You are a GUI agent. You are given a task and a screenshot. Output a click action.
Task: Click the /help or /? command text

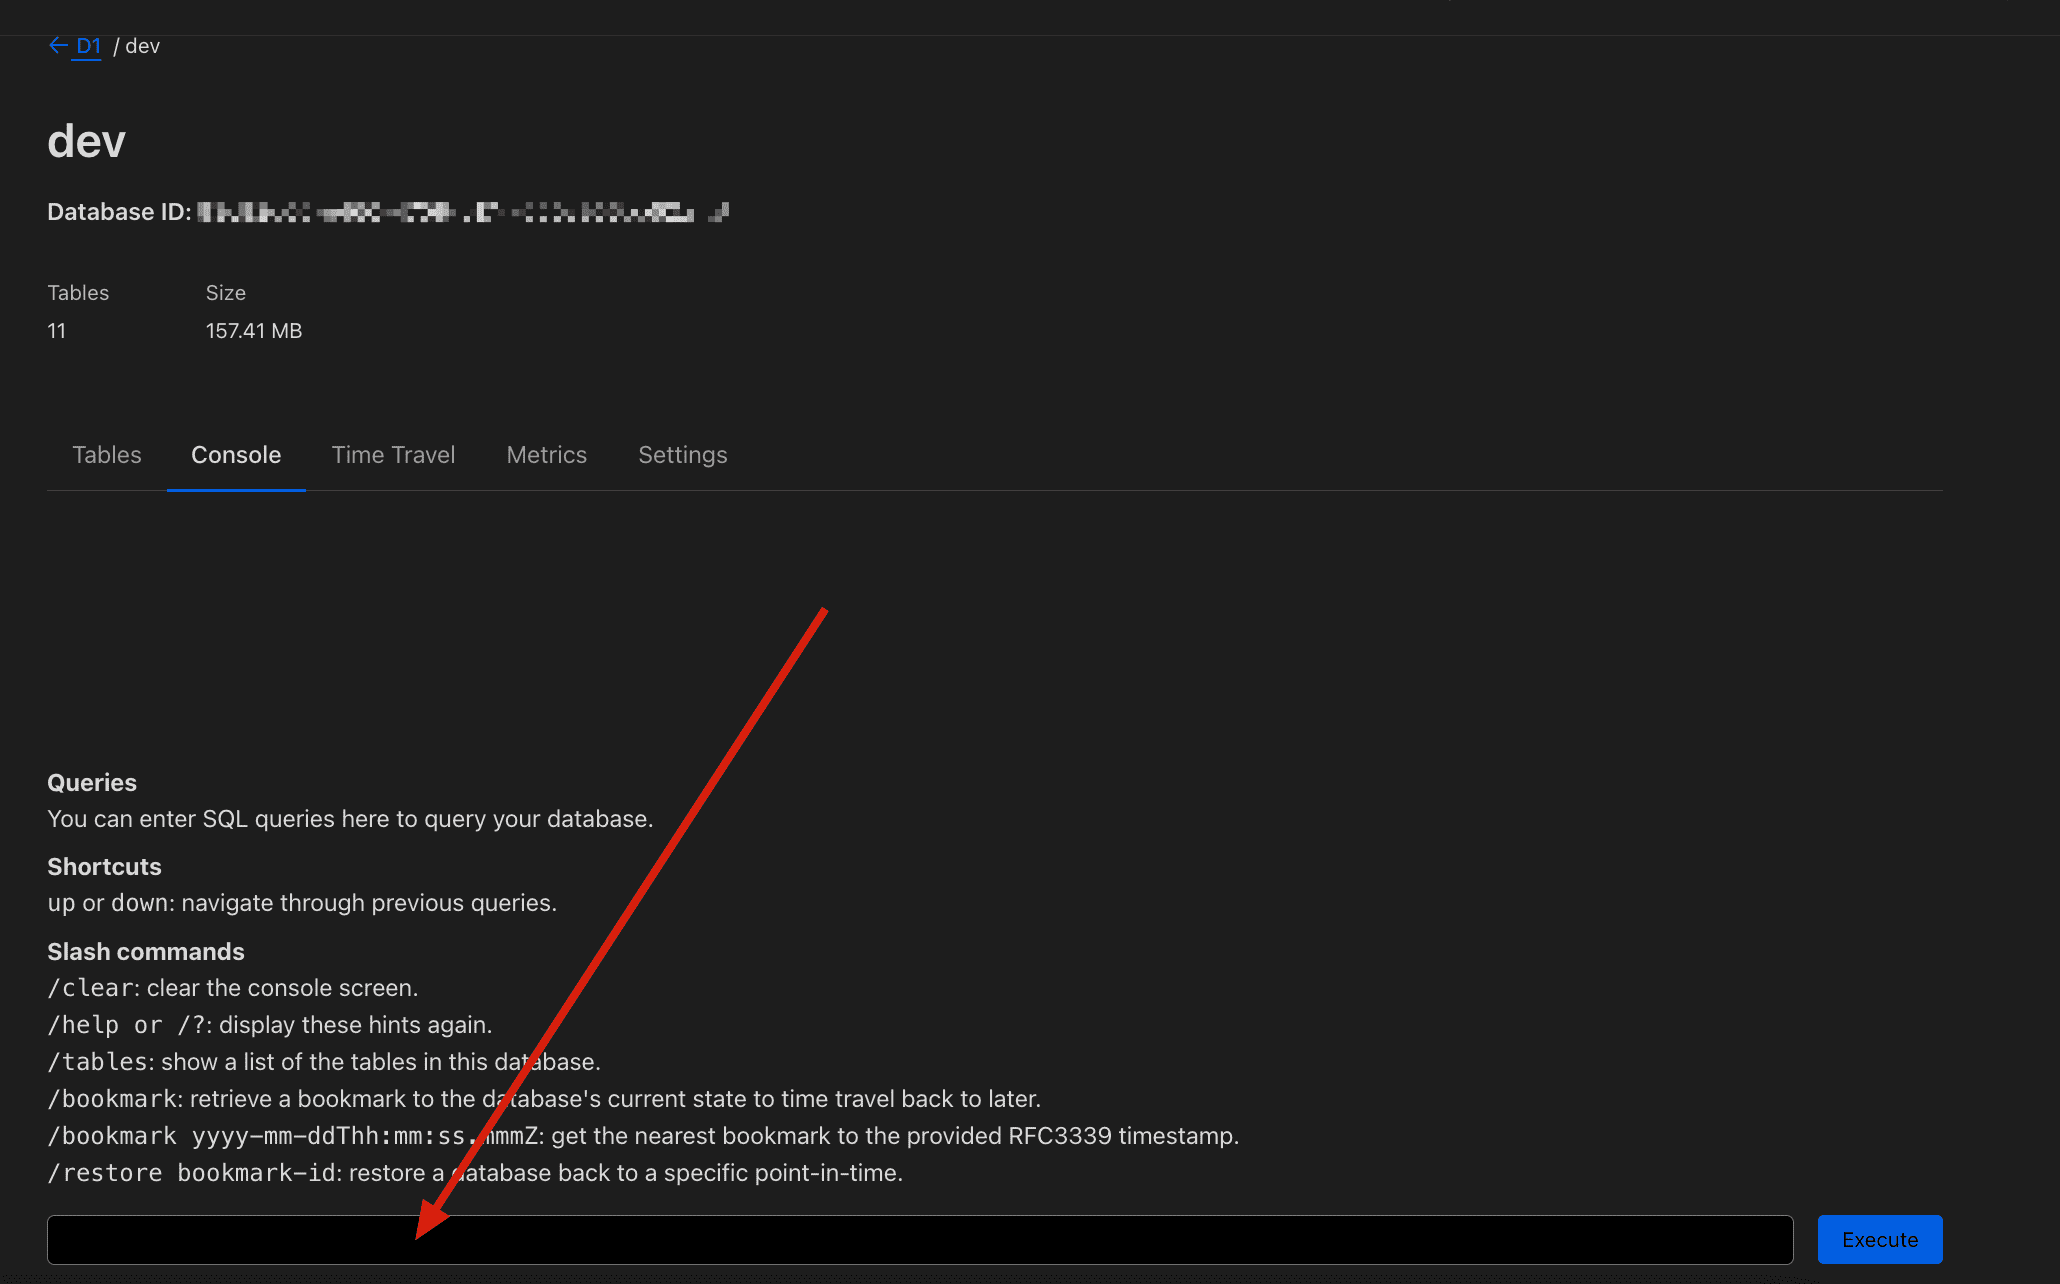point(127,1025)
